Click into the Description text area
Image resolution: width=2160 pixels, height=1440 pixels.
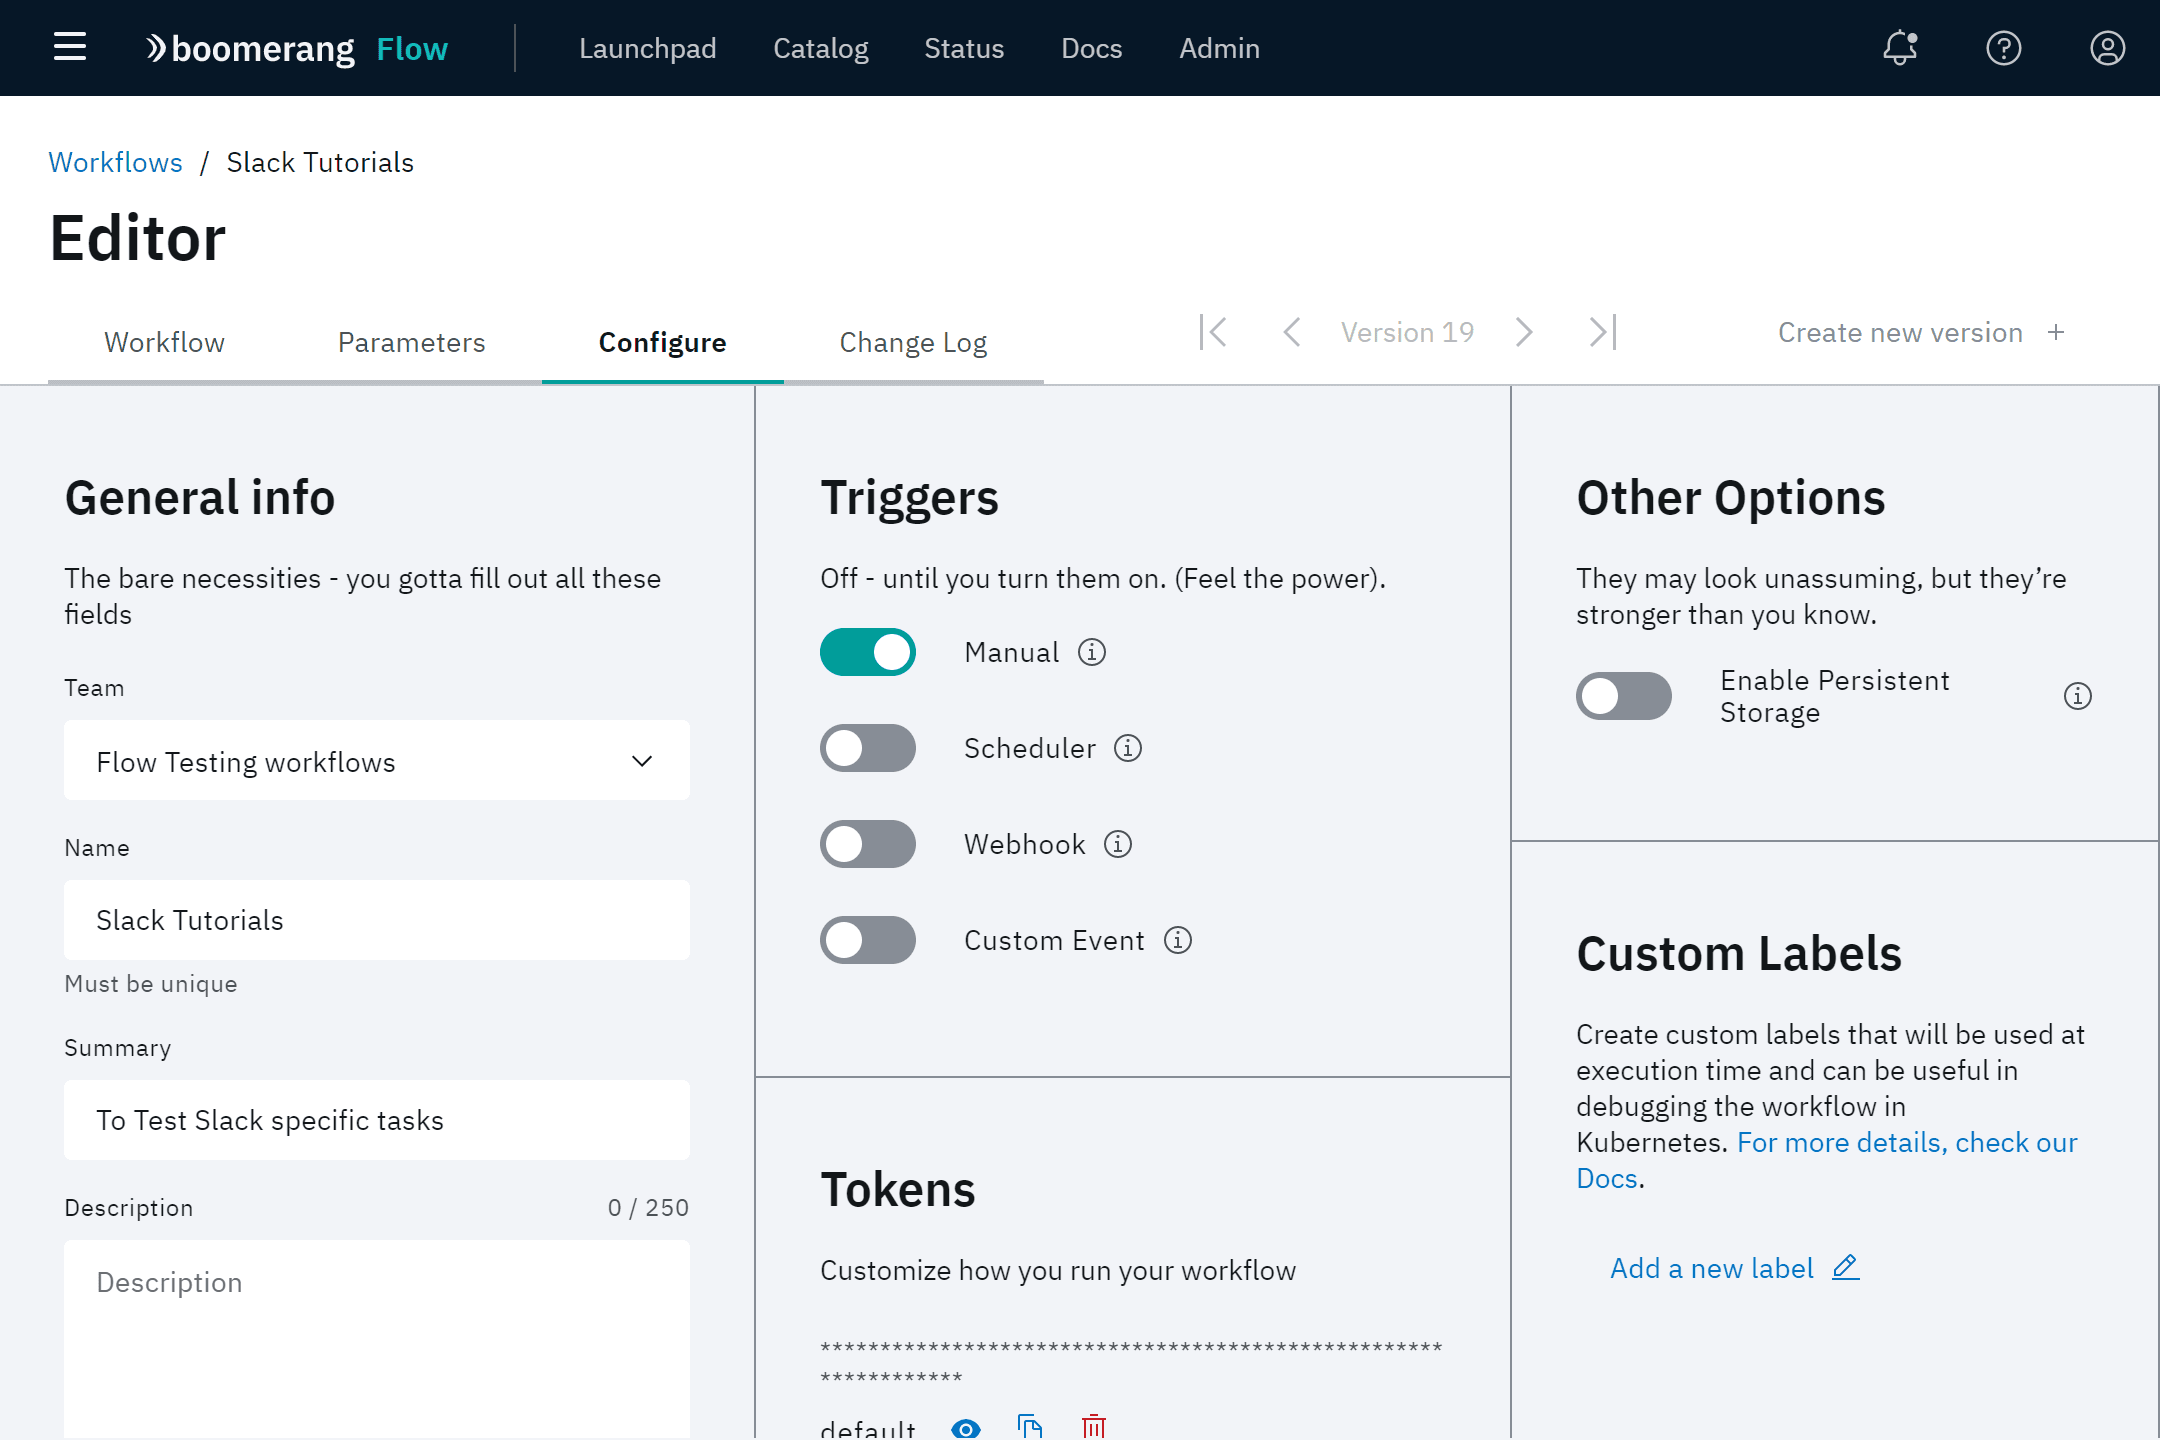pos(377,1338)
